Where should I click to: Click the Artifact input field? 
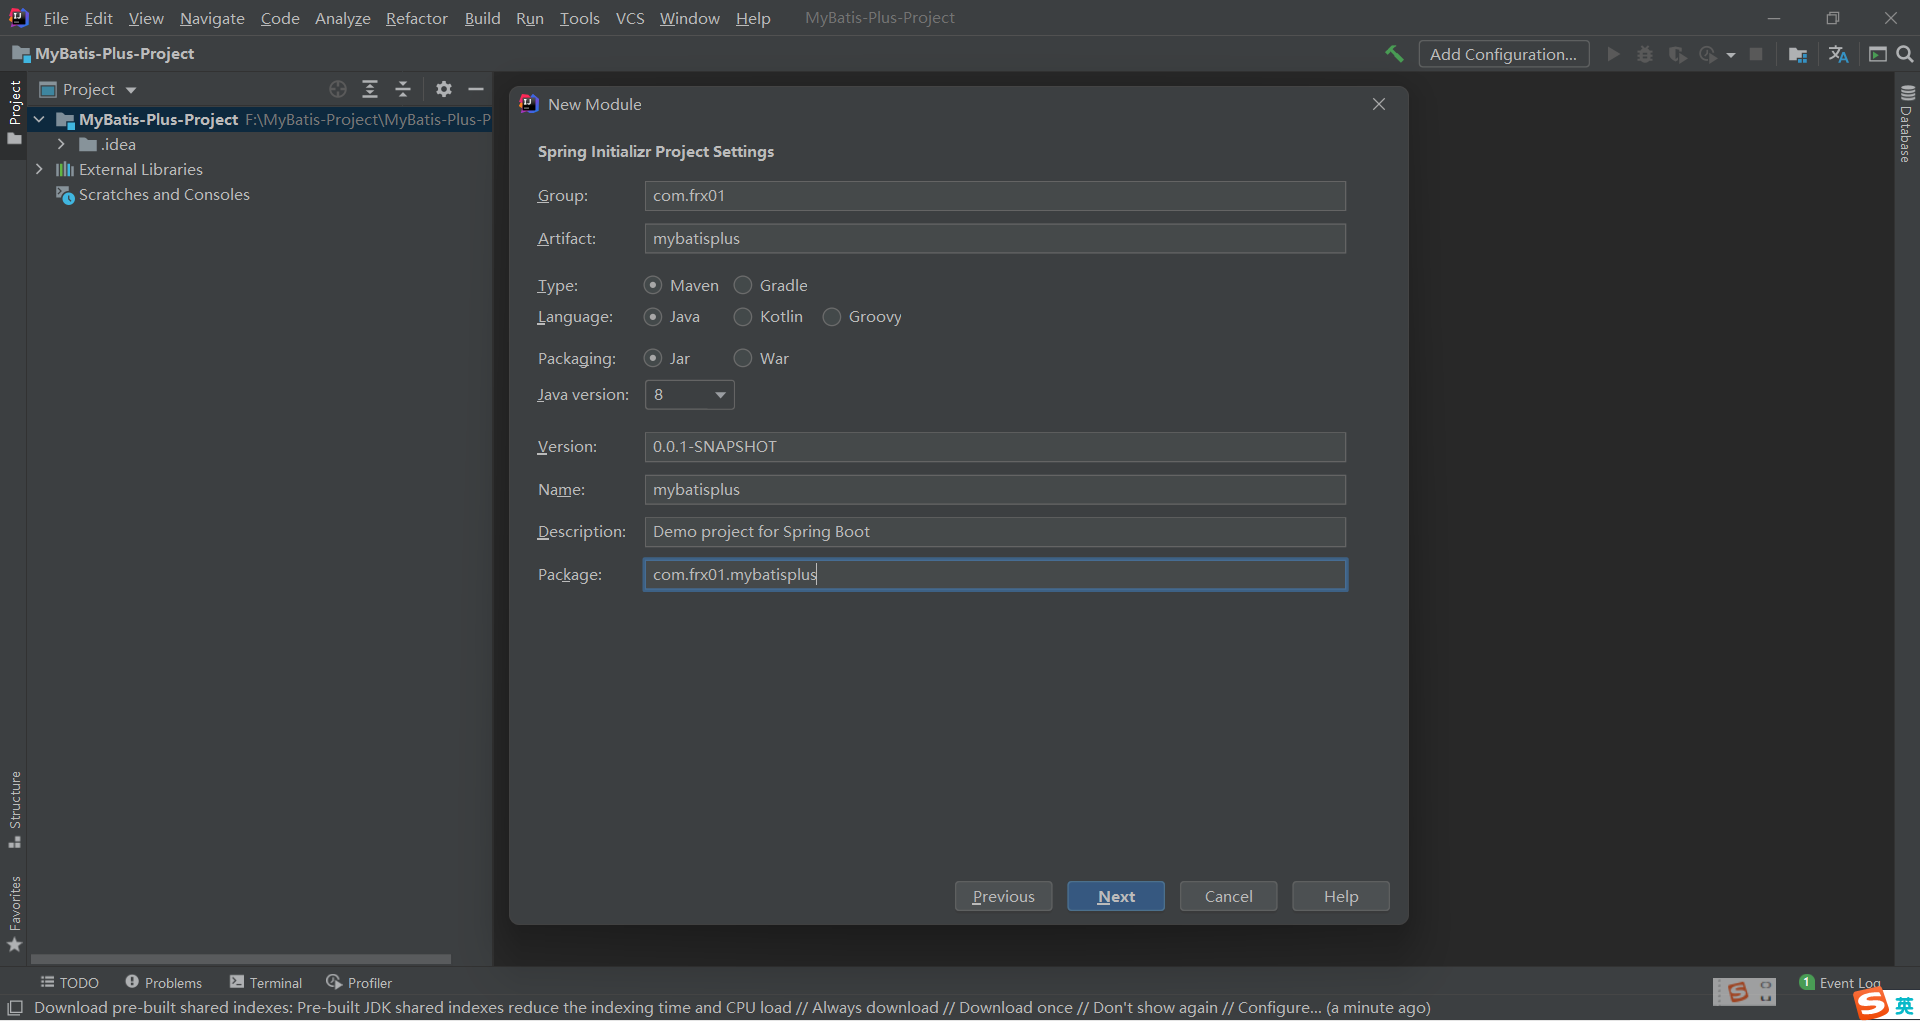pyautogui.click(x=995, y=239)
